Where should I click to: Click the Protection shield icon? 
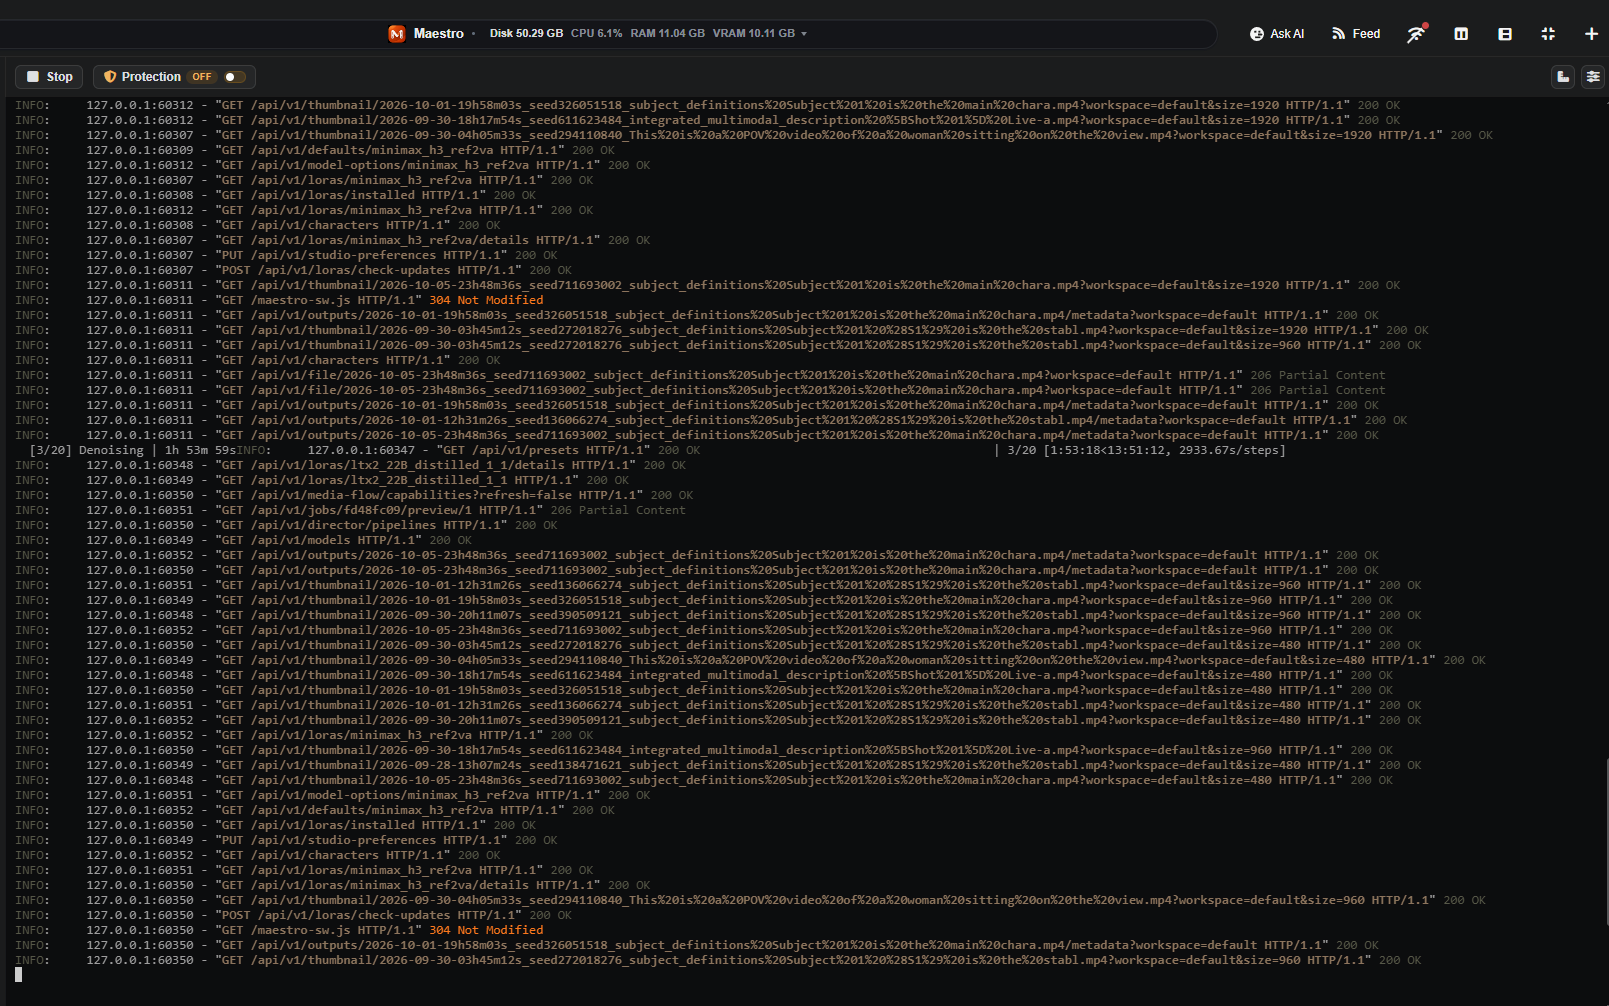tap(110, 77)
